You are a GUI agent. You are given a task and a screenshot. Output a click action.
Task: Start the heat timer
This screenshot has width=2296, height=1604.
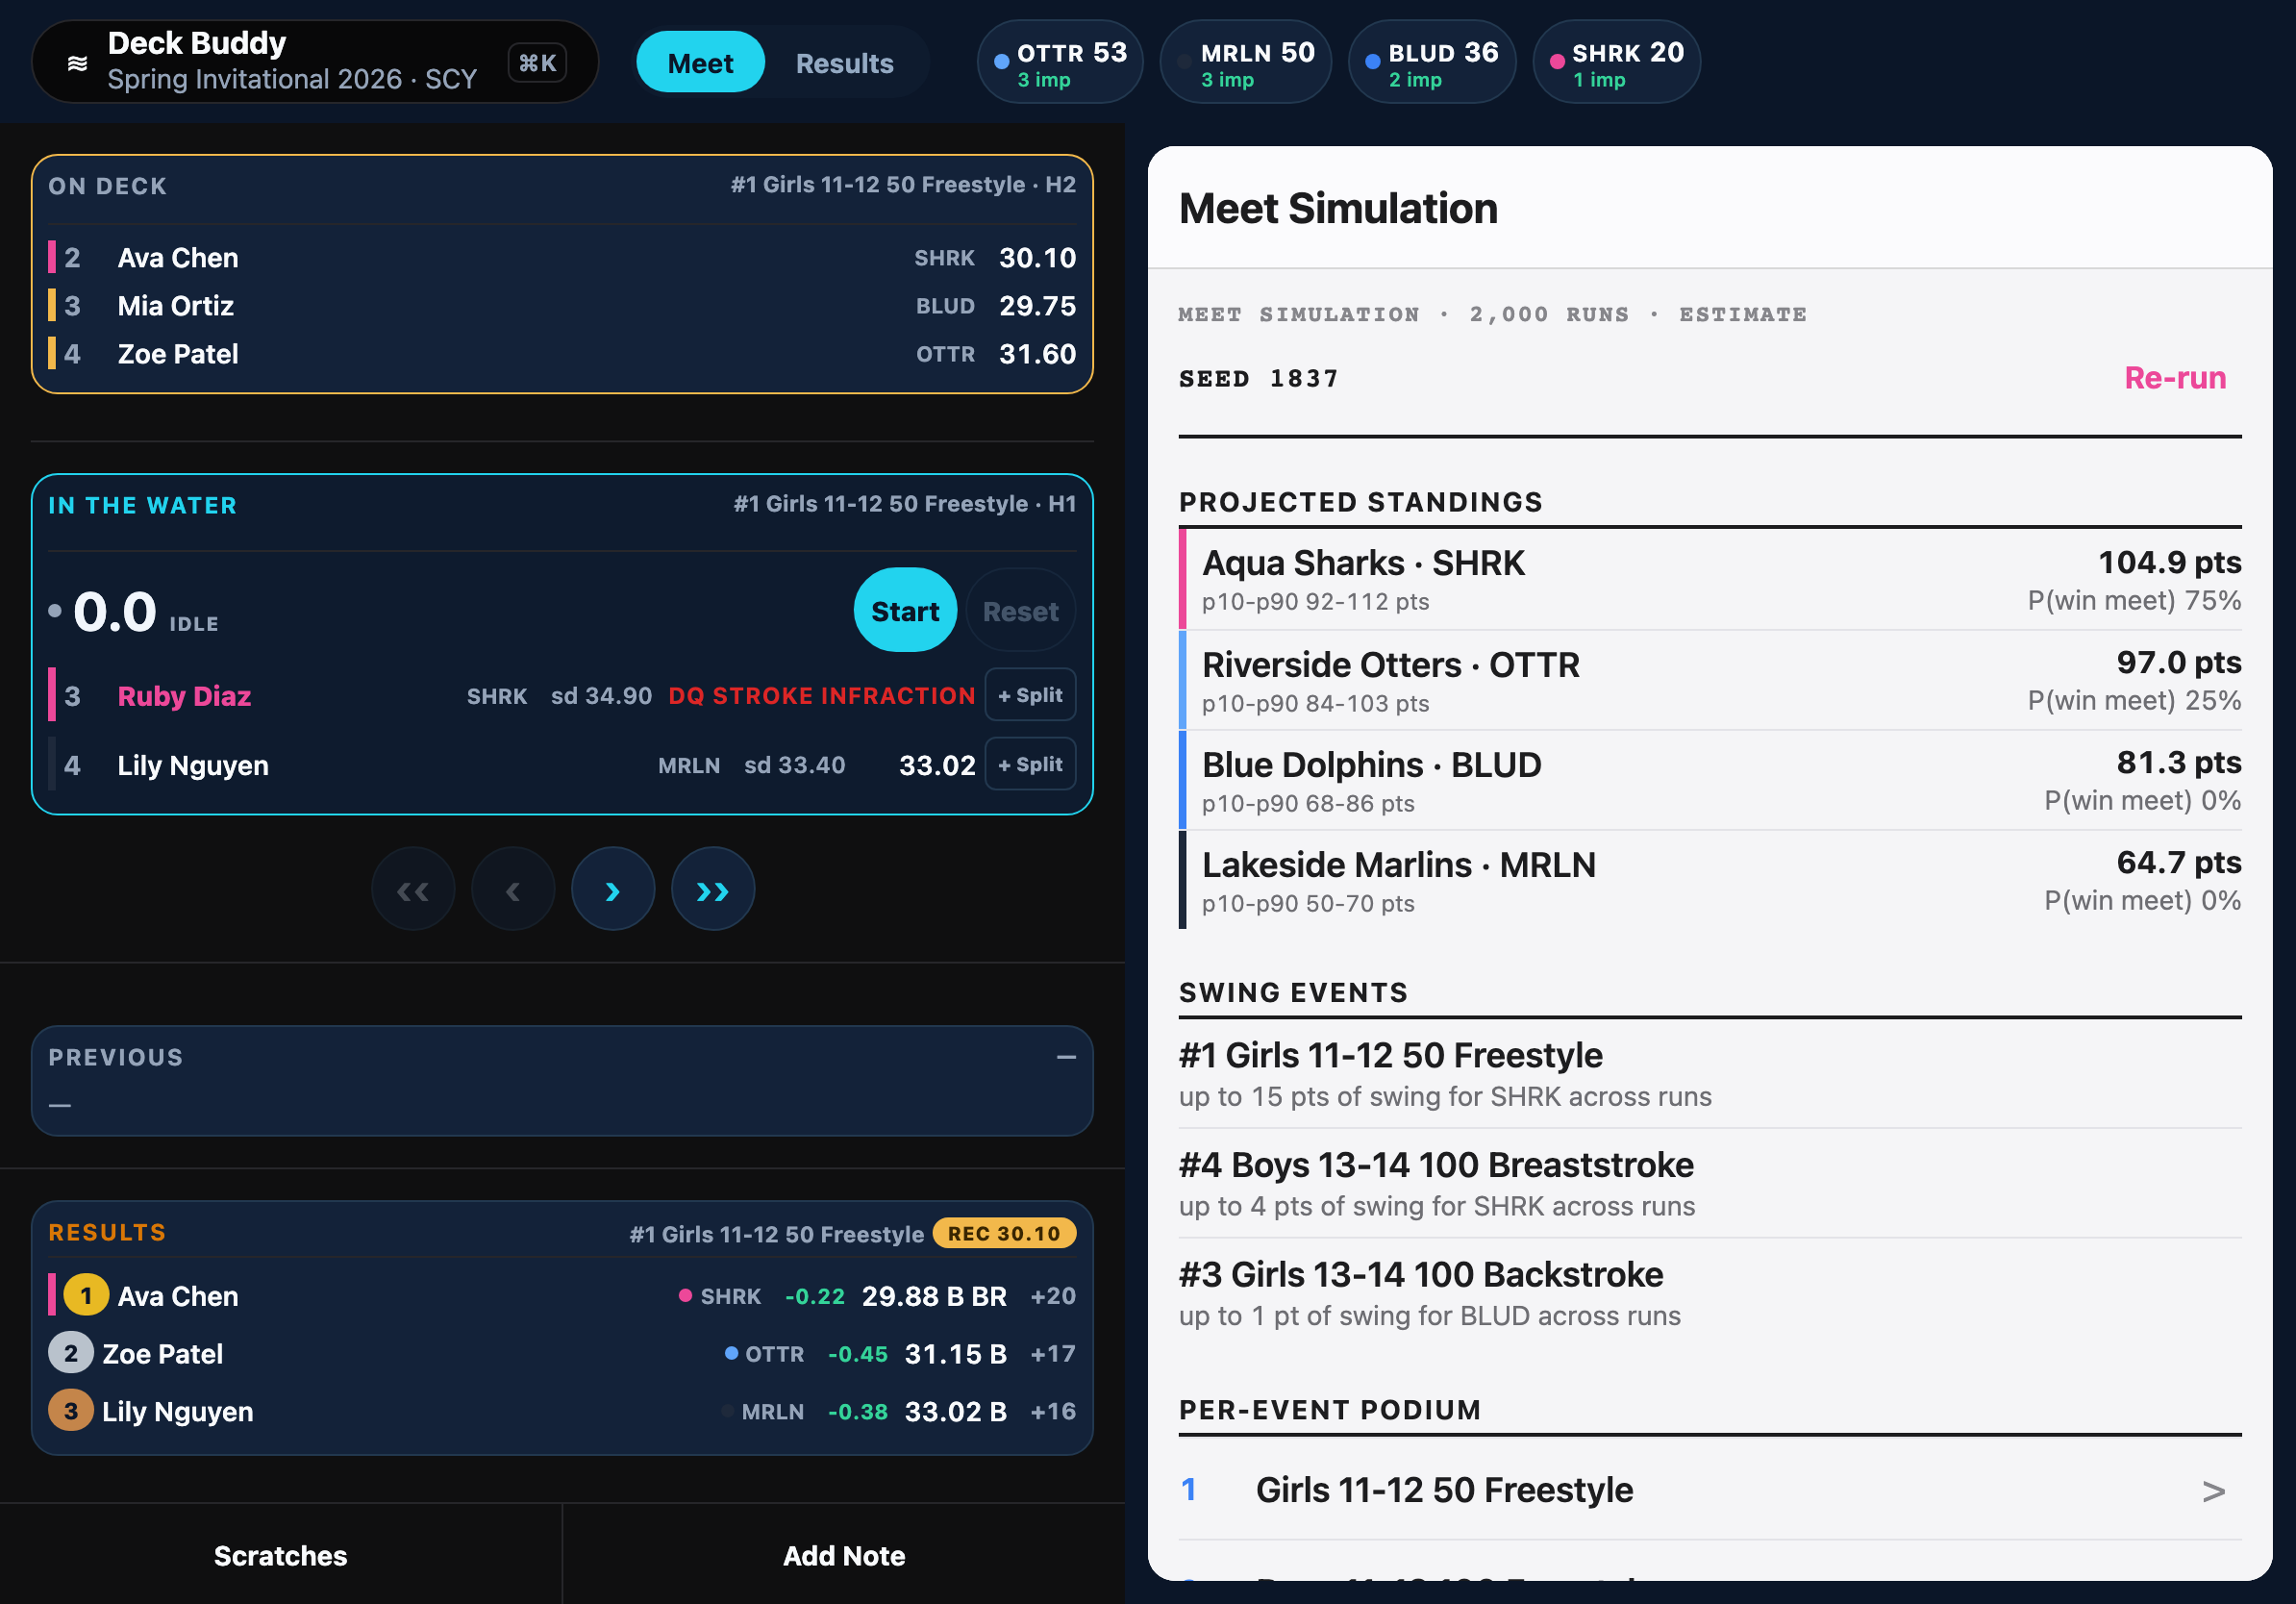pyautogui.click(x=905, y=611)
